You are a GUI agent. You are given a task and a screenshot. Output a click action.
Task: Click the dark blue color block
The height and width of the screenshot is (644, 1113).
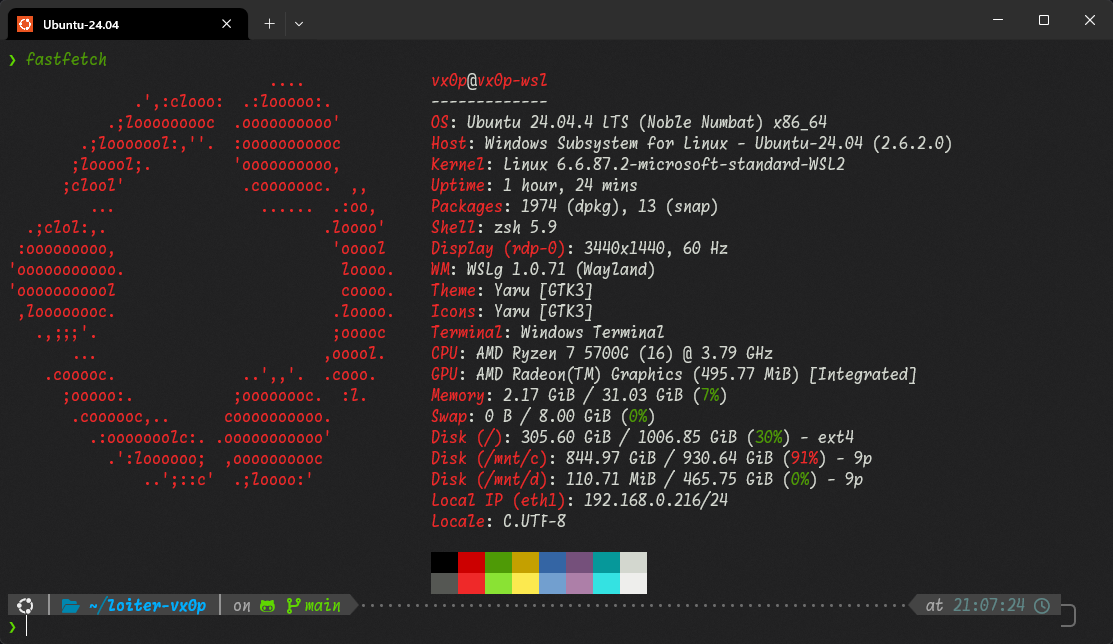[x=552, y=562]
